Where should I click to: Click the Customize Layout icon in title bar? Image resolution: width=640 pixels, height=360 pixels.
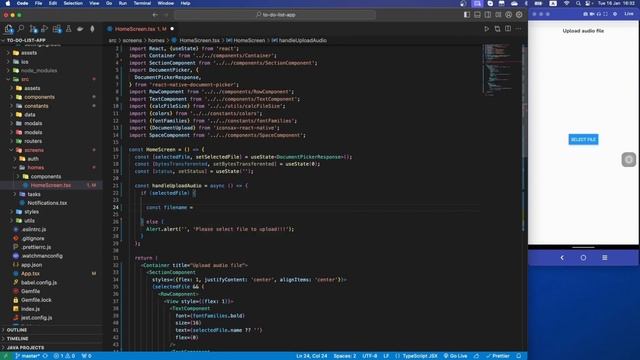(x=498, y=15)
